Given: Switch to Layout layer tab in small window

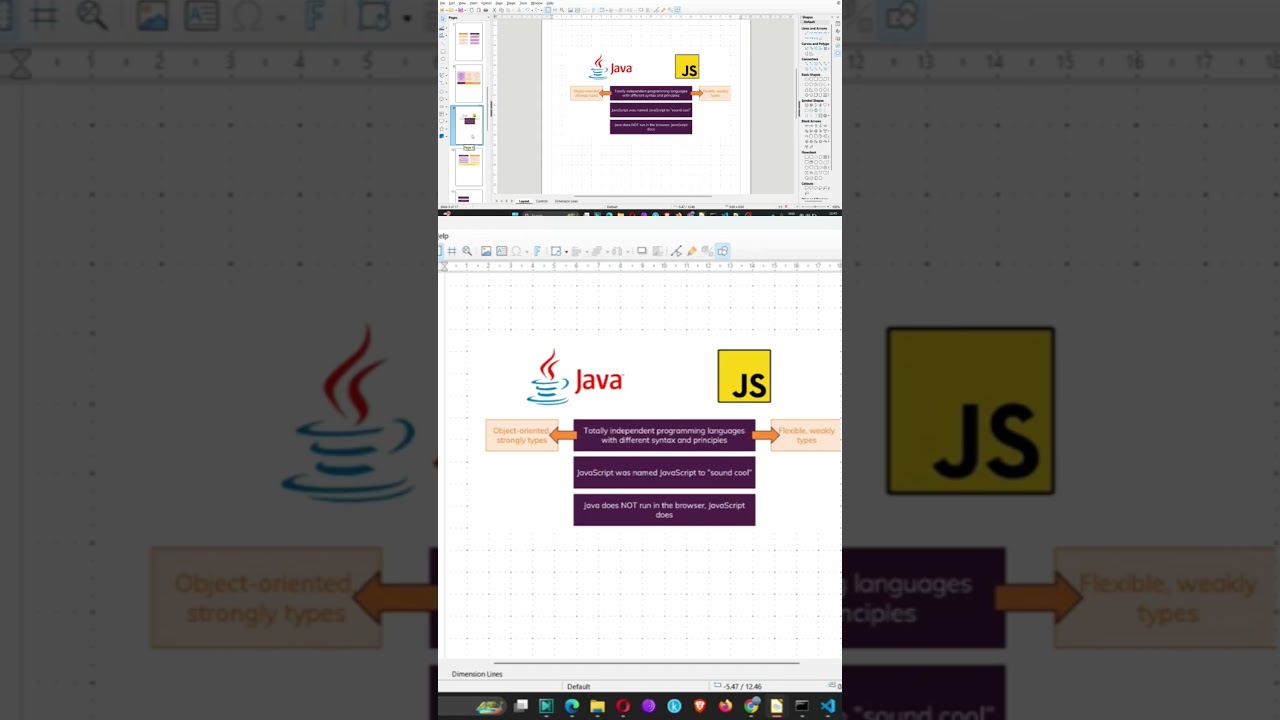Looking at the screenshot, I should pyautogui.click(x=524, y=201).
